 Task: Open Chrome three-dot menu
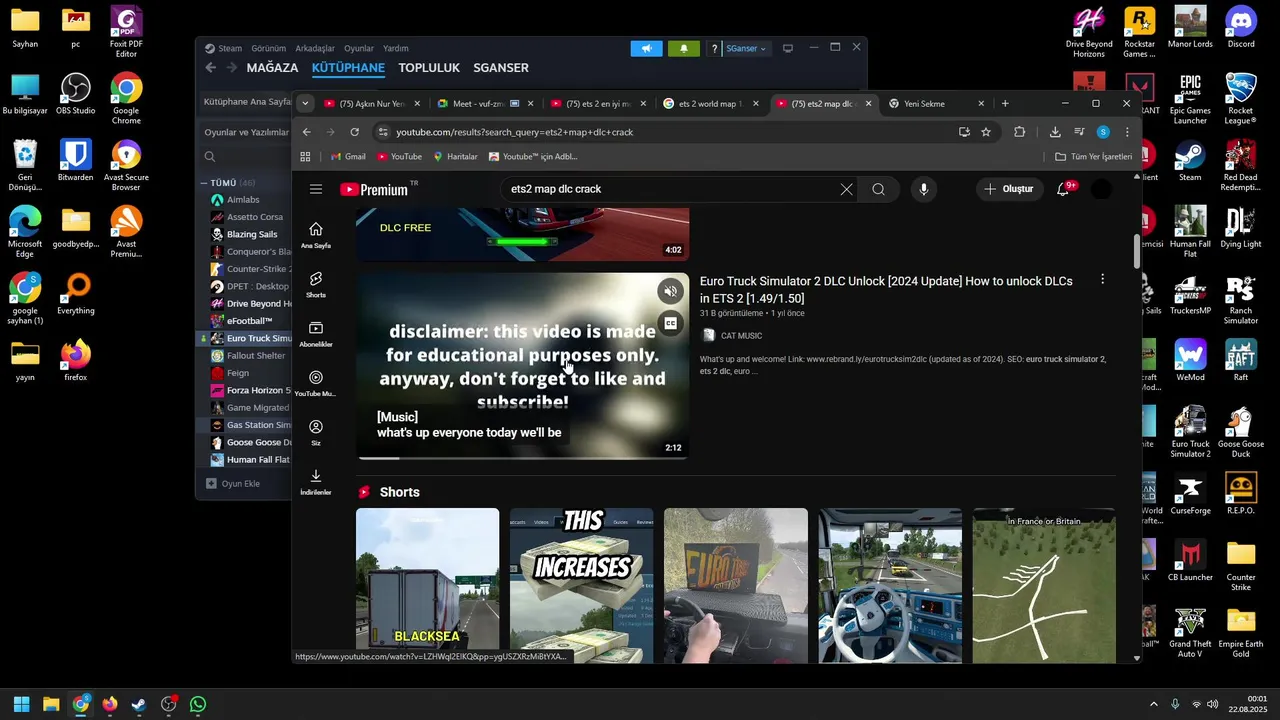(x=1127, y=132)
